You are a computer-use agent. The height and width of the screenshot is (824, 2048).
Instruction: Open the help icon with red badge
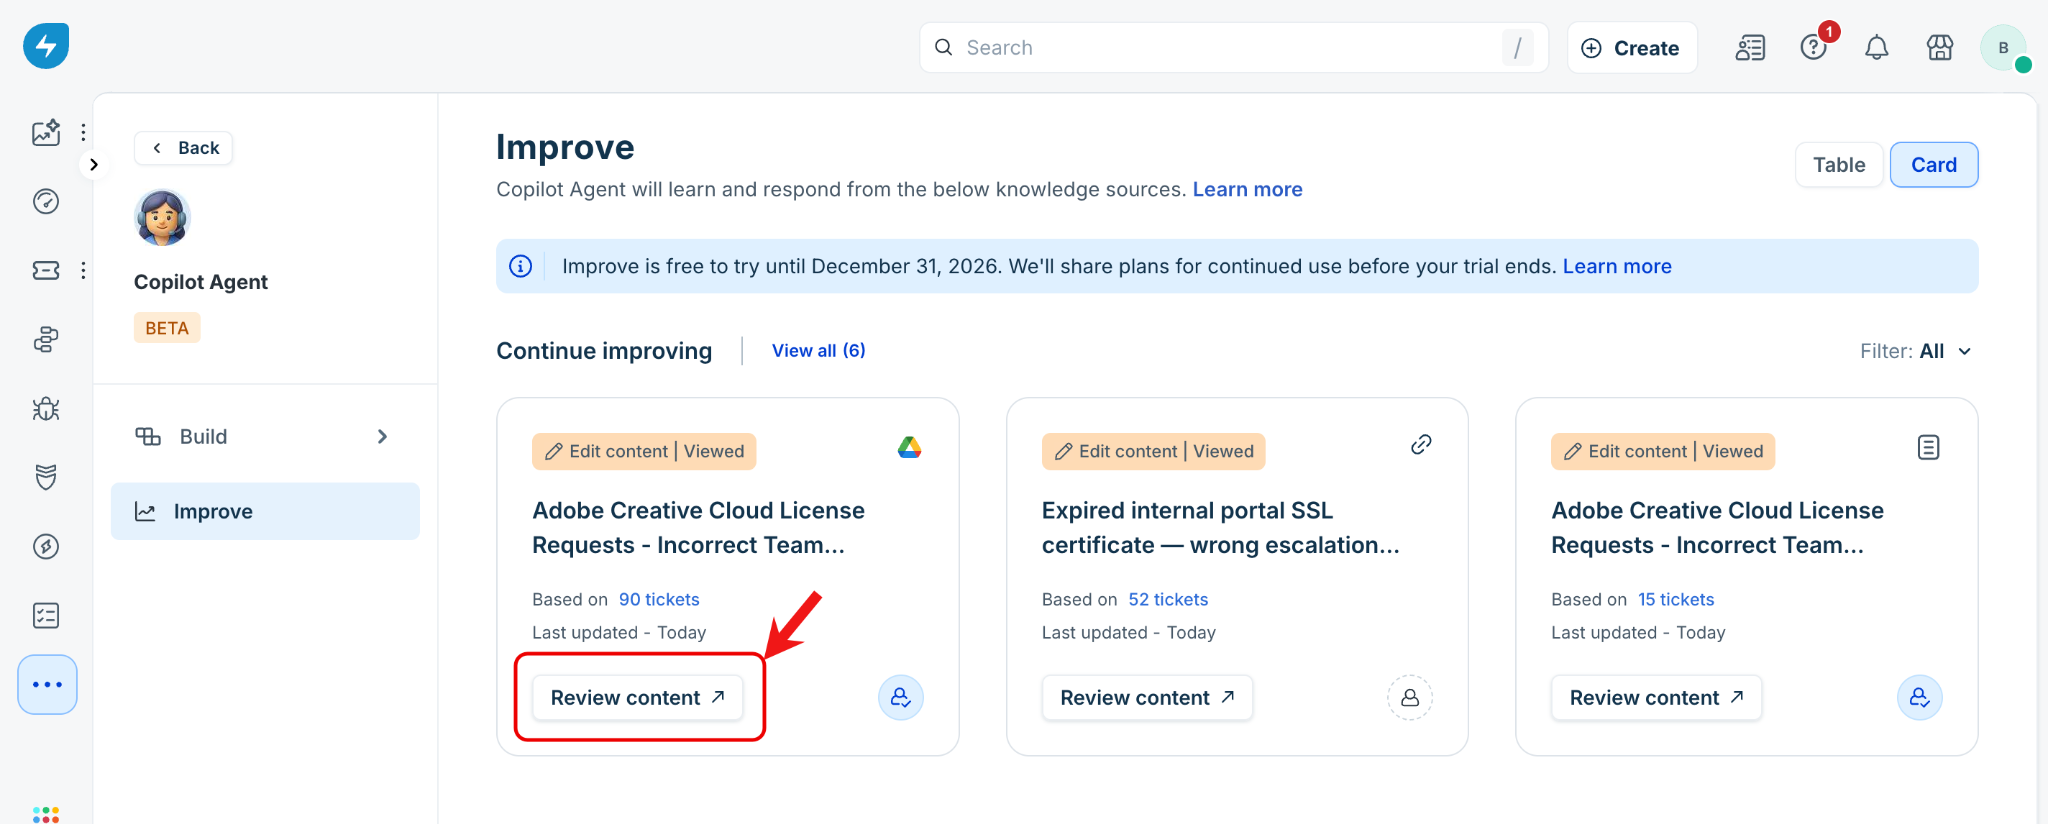coord(1814,47)
